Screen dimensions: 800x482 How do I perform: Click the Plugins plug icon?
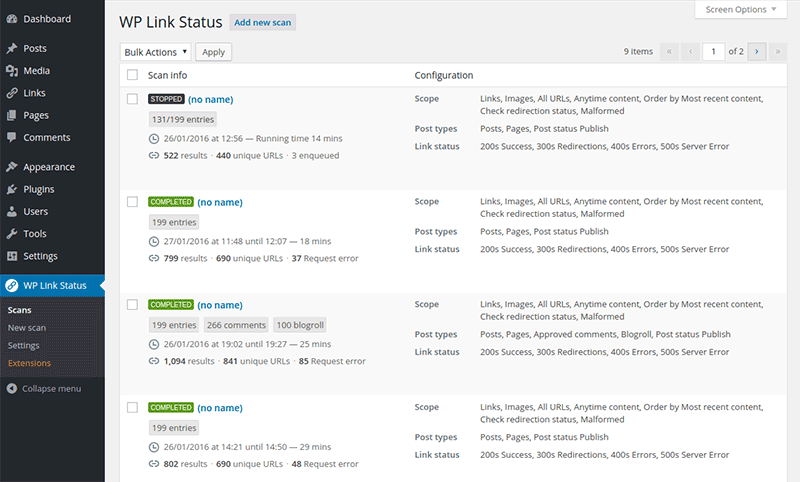tap(11, 190)
